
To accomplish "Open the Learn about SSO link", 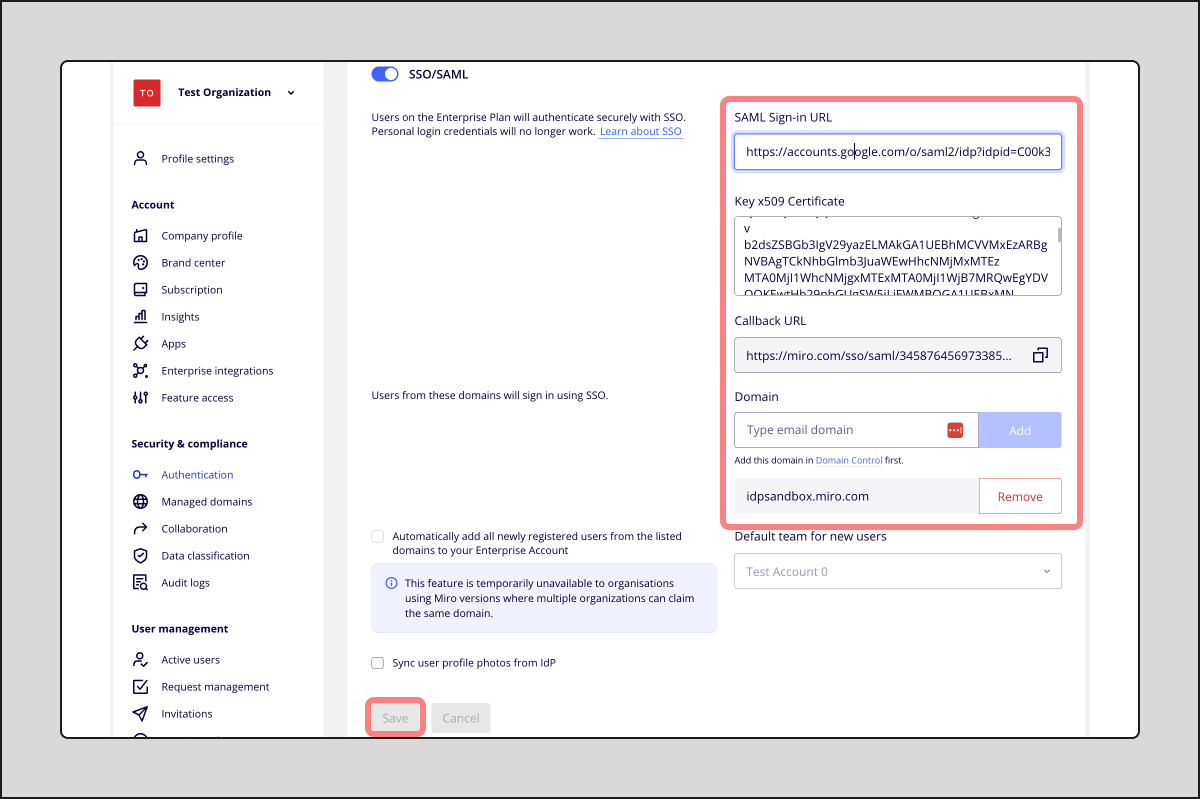I will (640, 130).
